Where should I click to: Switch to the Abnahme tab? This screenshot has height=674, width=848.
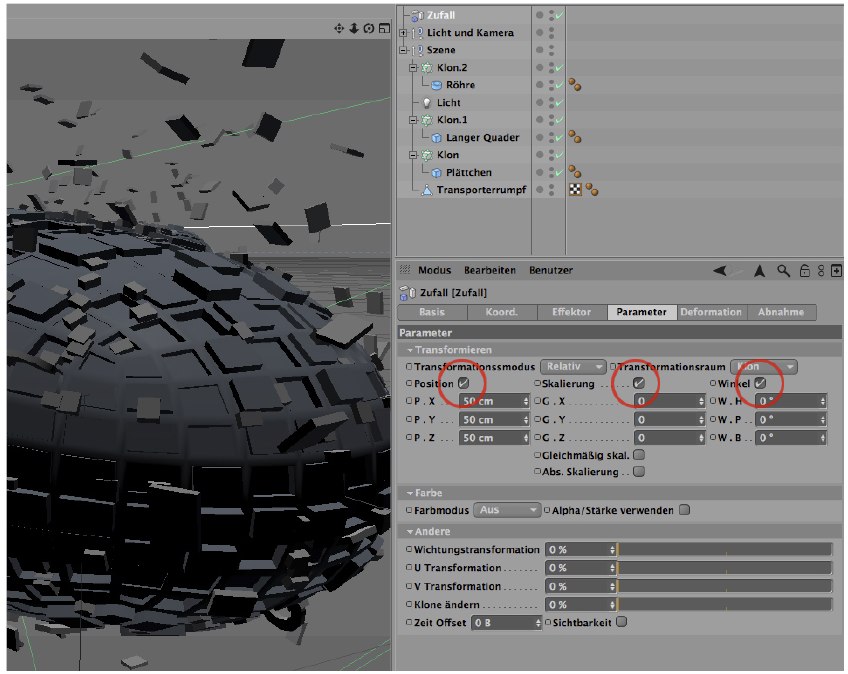(781, 312)
